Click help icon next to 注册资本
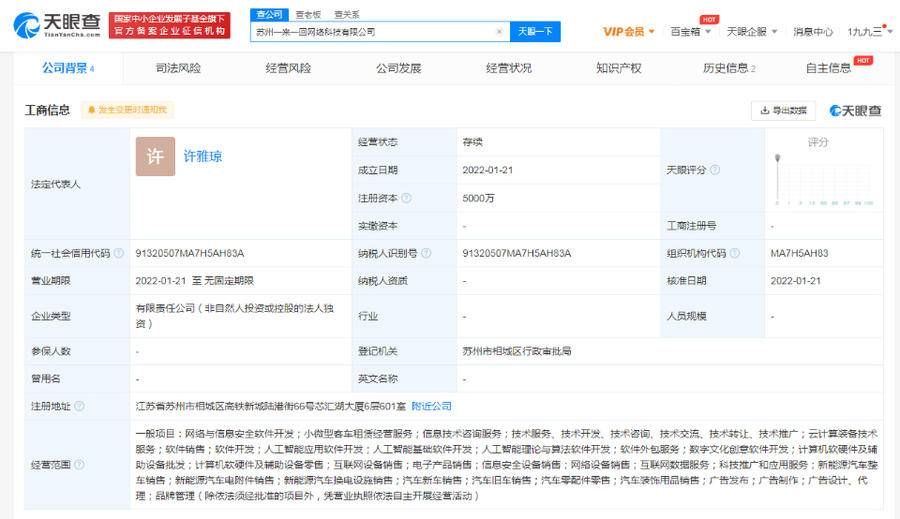The width and height of the screenshot is (900, 519). pyautogui.click(x=406, y=197)
